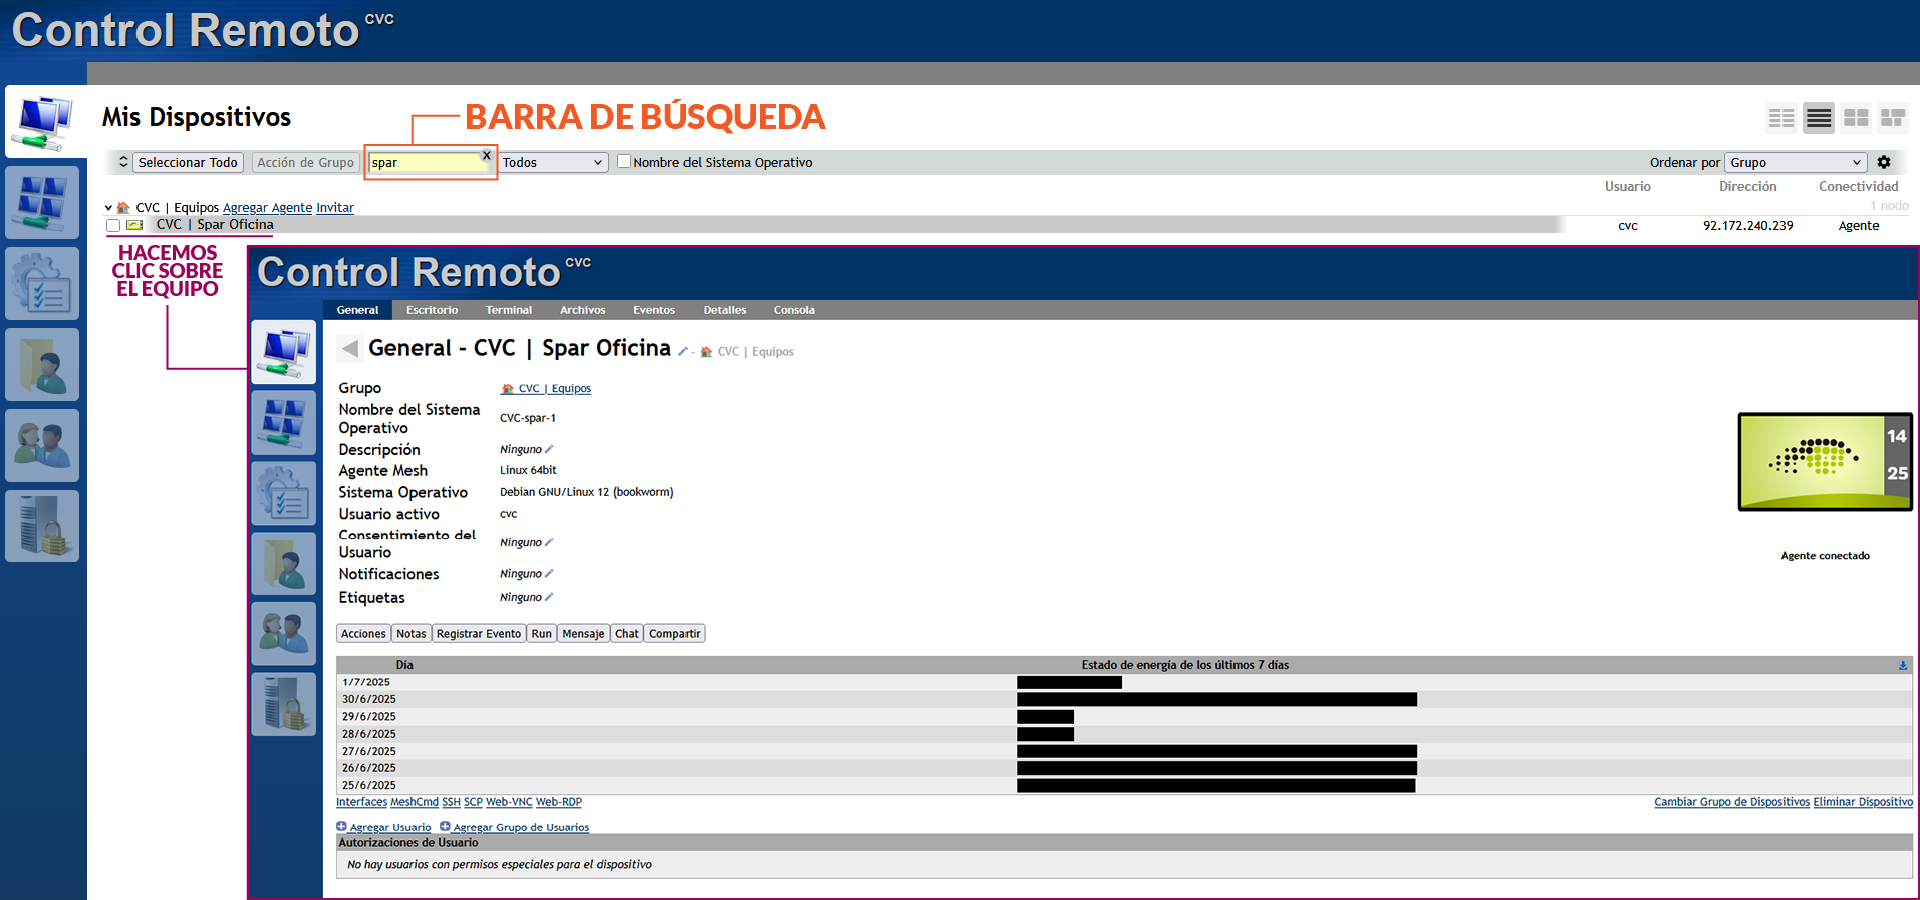
Task: Clear the search with the X icon
Action: [x=487, y=155]
